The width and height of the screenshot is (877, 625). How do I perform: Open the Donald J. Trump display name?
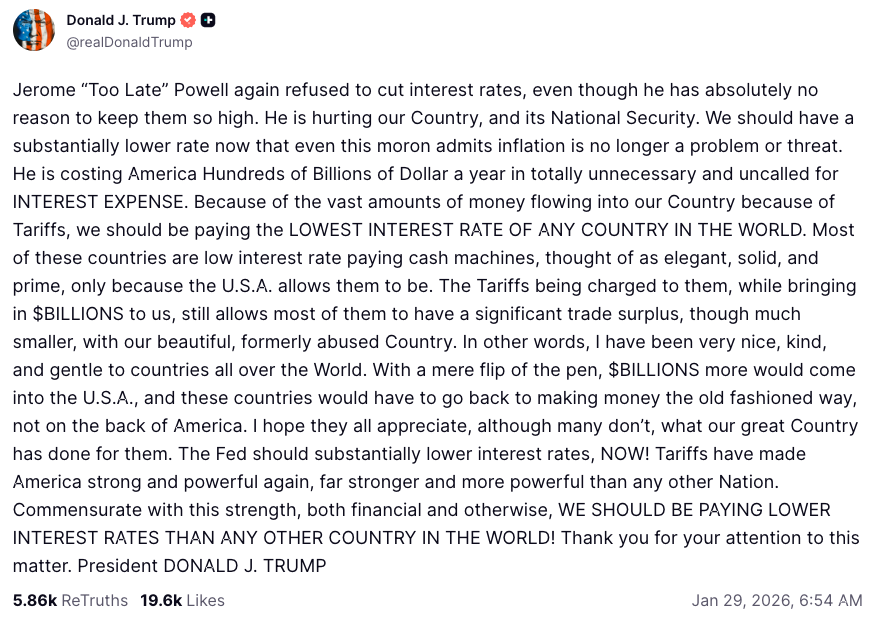coord(120,20)
